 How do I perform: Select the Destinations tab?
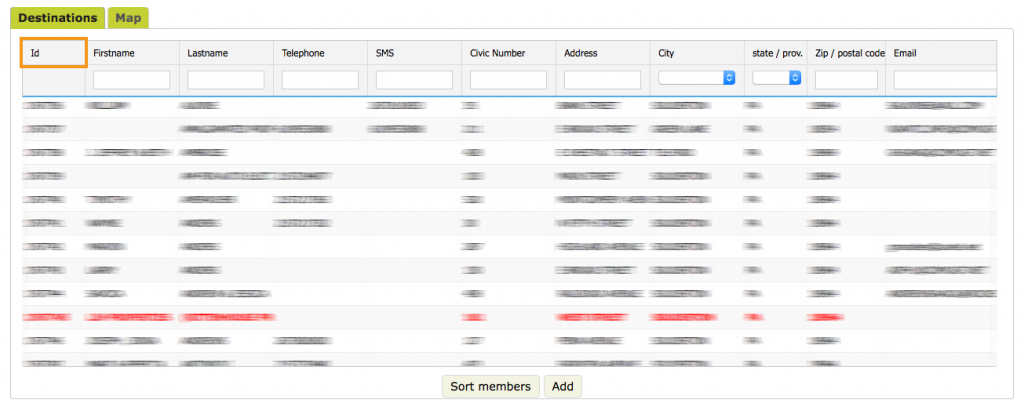click(x=57, y=18)
